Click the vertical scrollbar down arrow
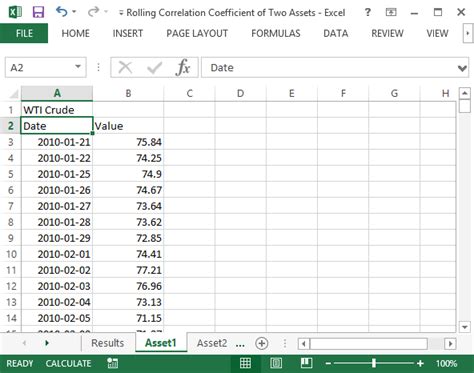 [465, 327]
